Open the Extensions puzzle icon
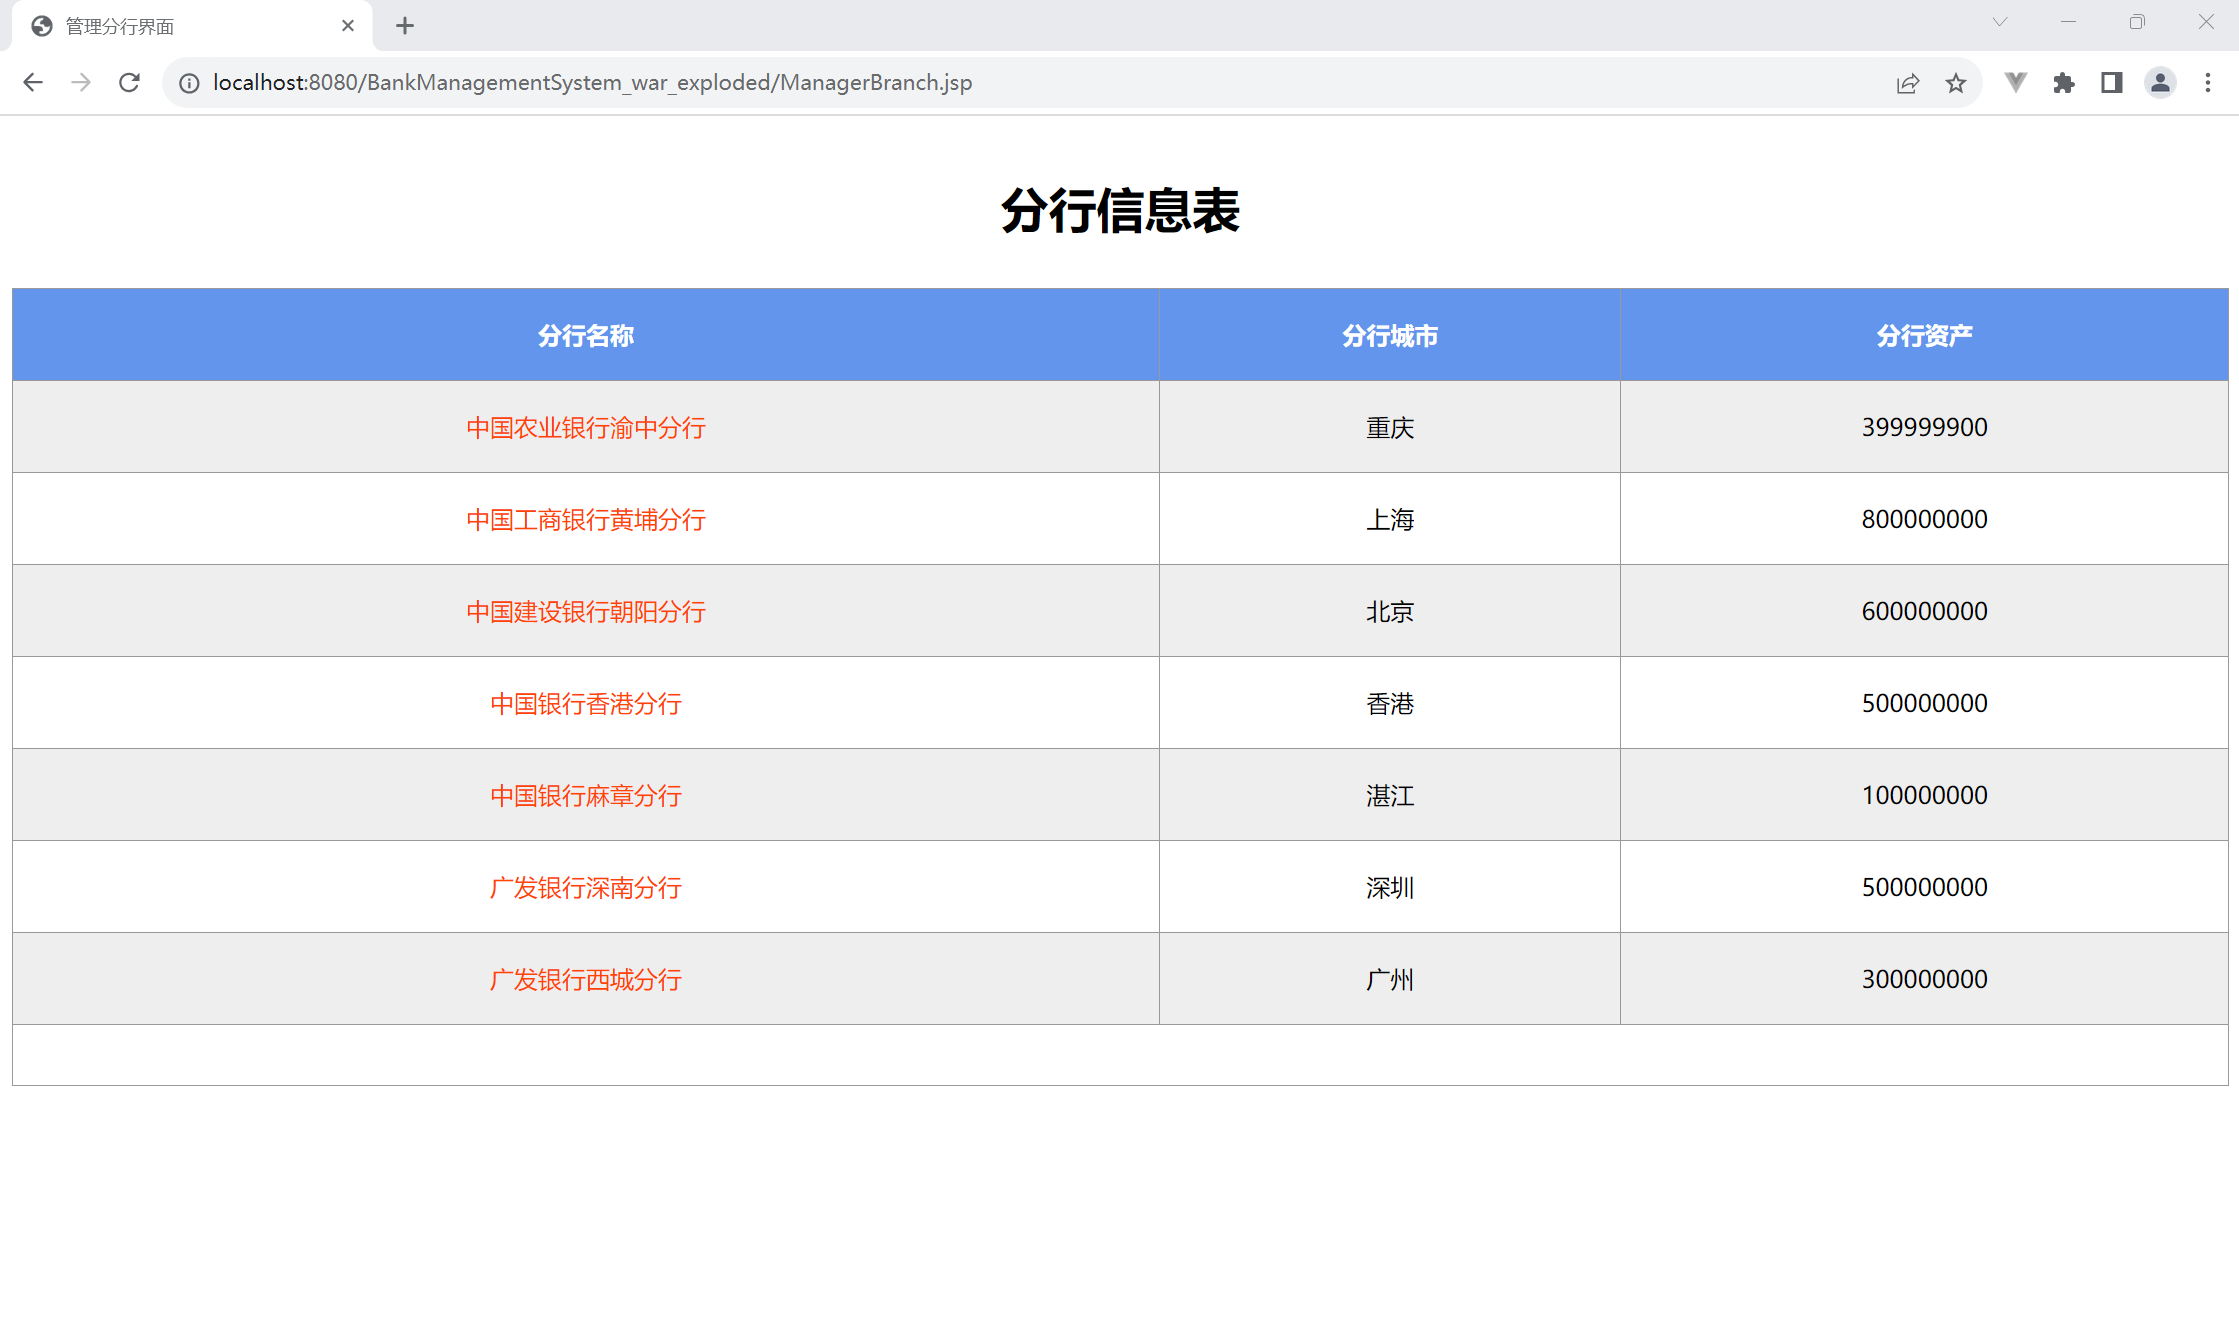This screenshot has height=1323, width=2239. 2064,83
